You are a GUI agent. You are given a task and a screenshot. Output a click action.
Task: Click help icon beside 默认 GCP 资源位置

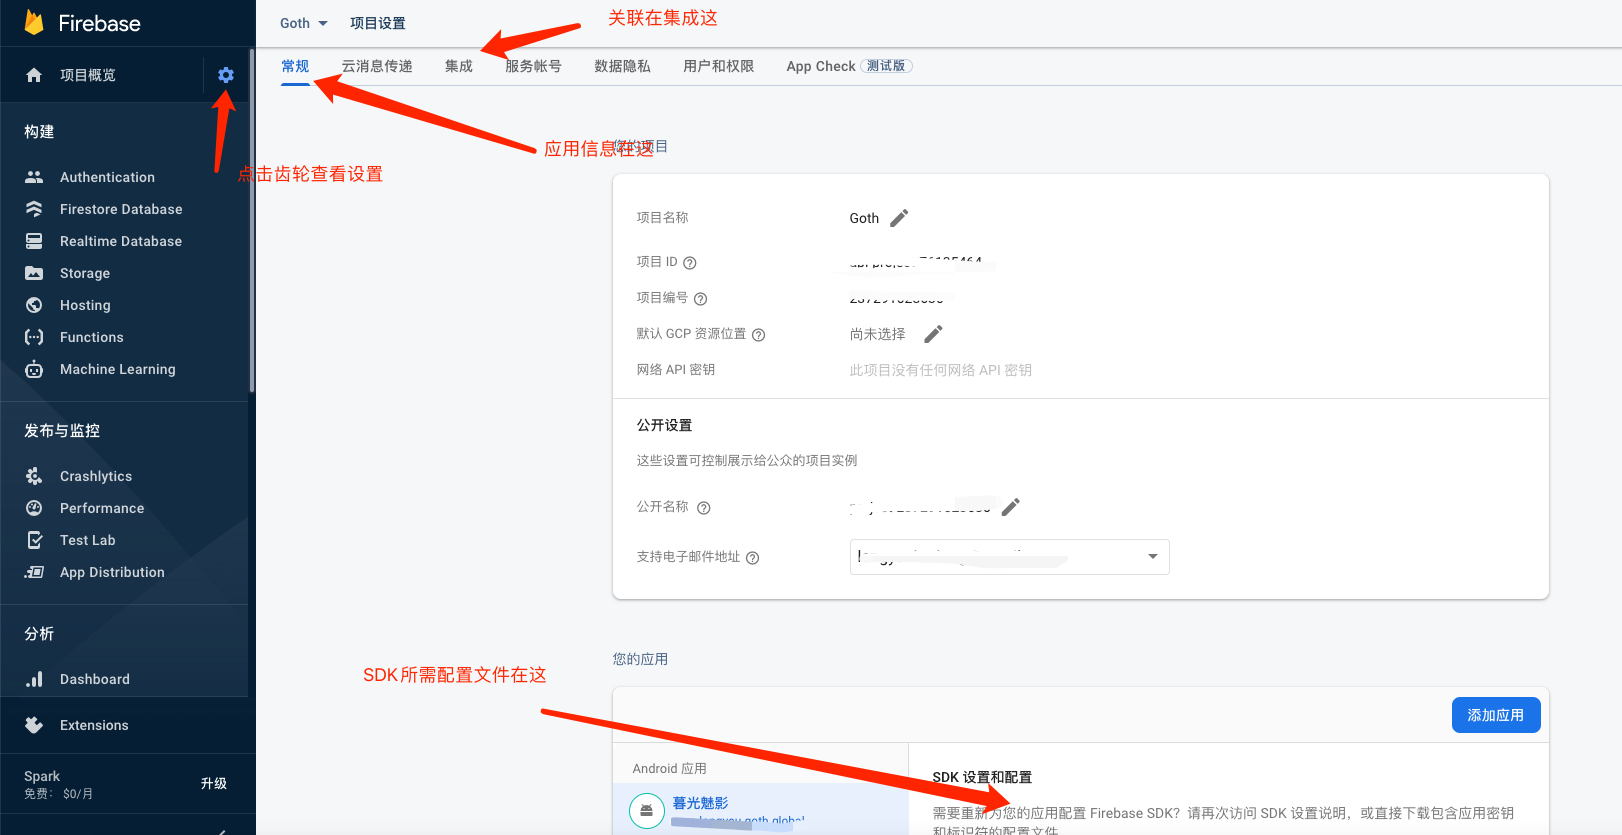pyautogui.click(x=759, y=335)
